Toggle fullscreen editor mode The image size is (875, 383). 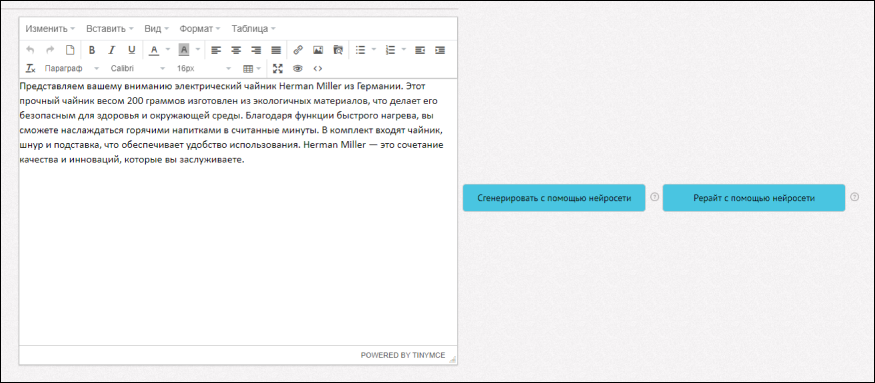(x=278, y=69)
